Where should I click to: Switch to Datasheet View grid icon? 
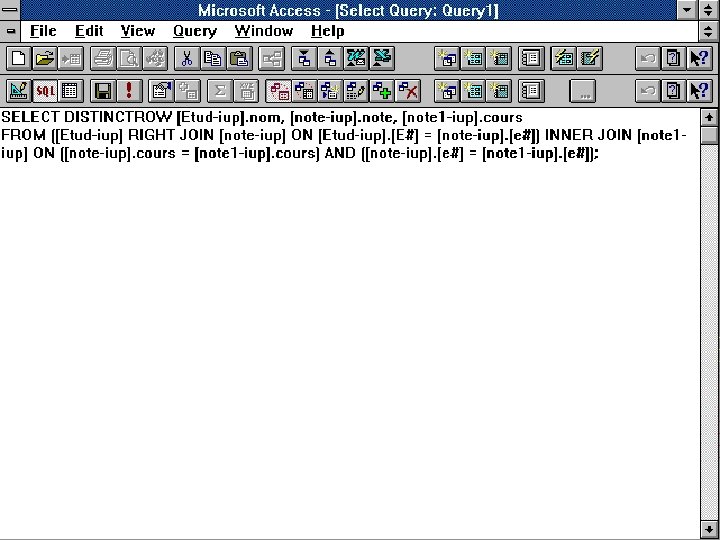(x=71, y=91)
